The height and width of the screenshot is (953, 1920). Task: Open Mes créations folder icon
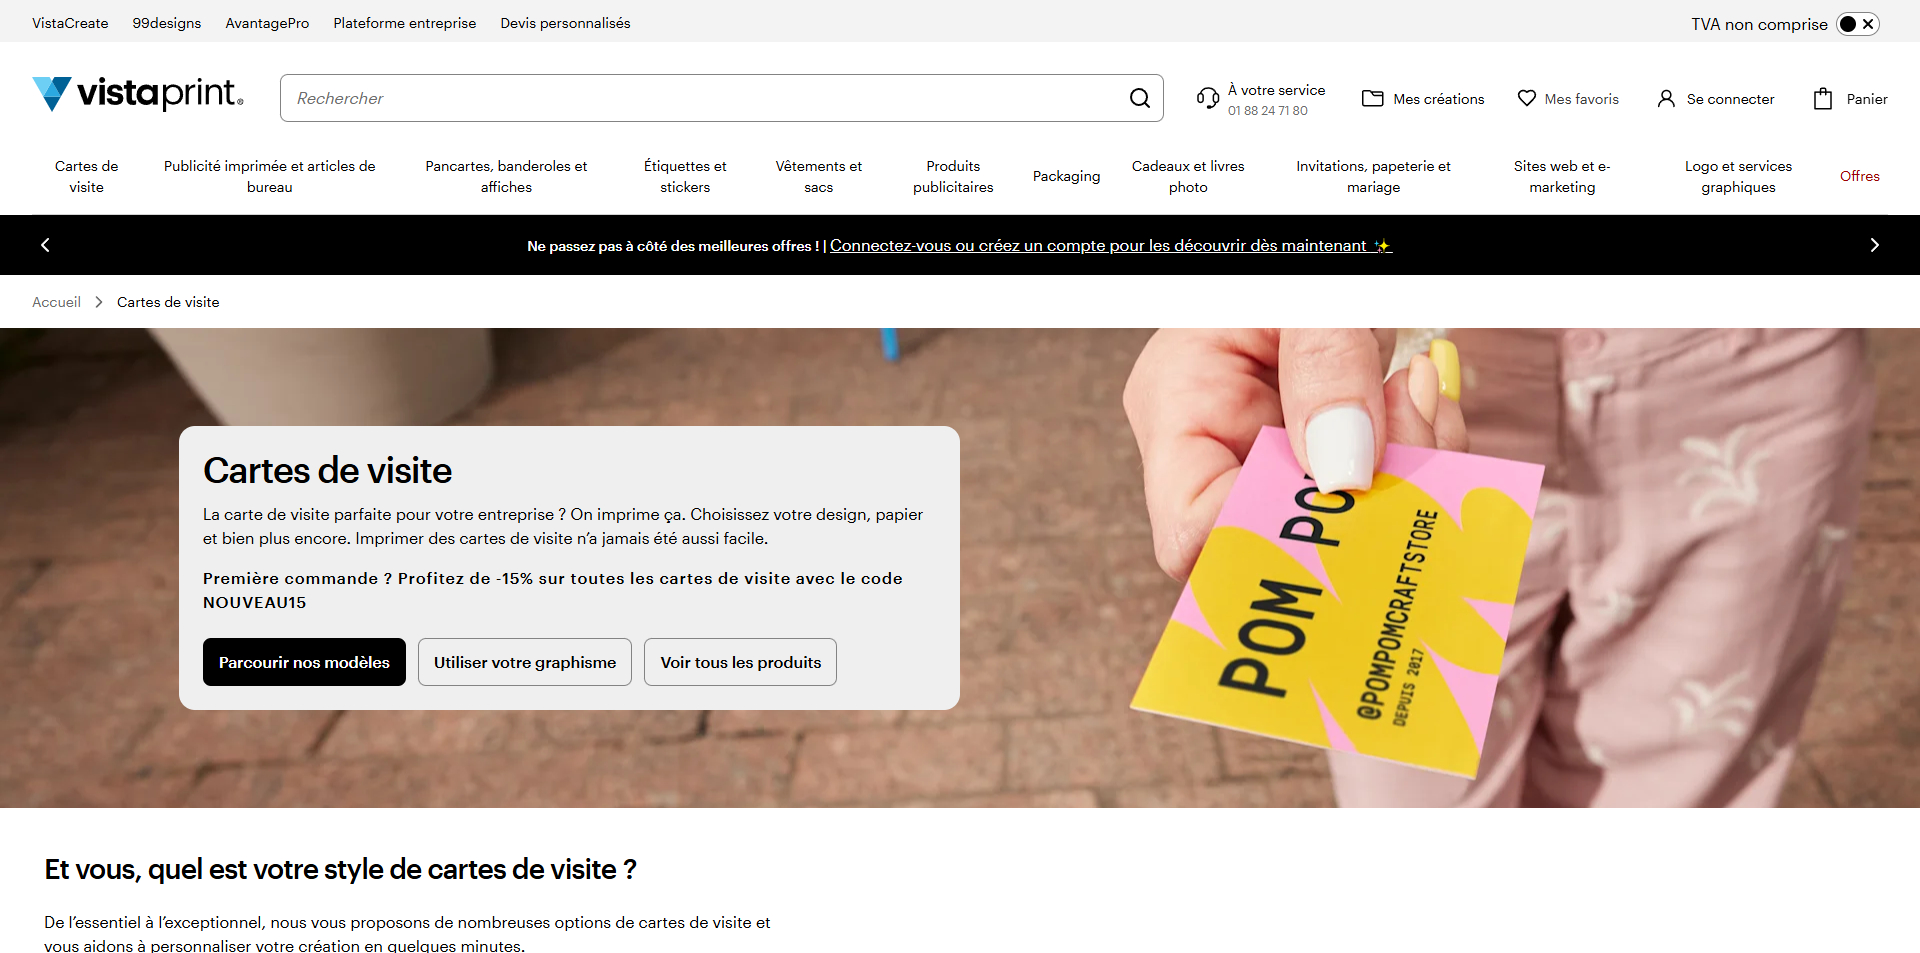1373,98
